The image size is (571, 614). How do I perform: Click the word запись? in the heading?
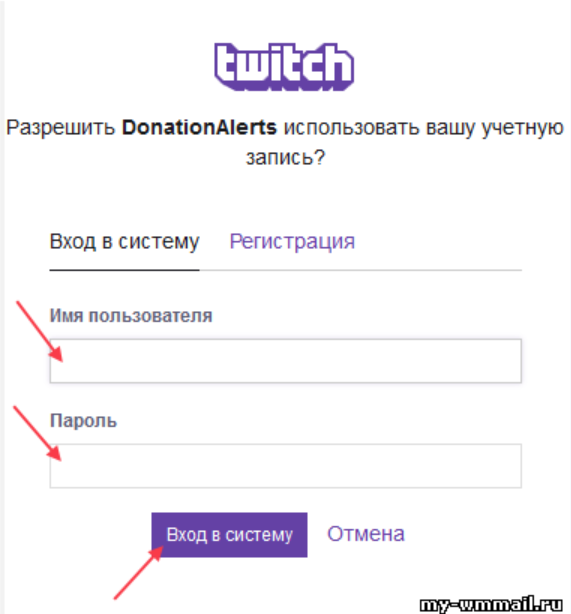286,157
